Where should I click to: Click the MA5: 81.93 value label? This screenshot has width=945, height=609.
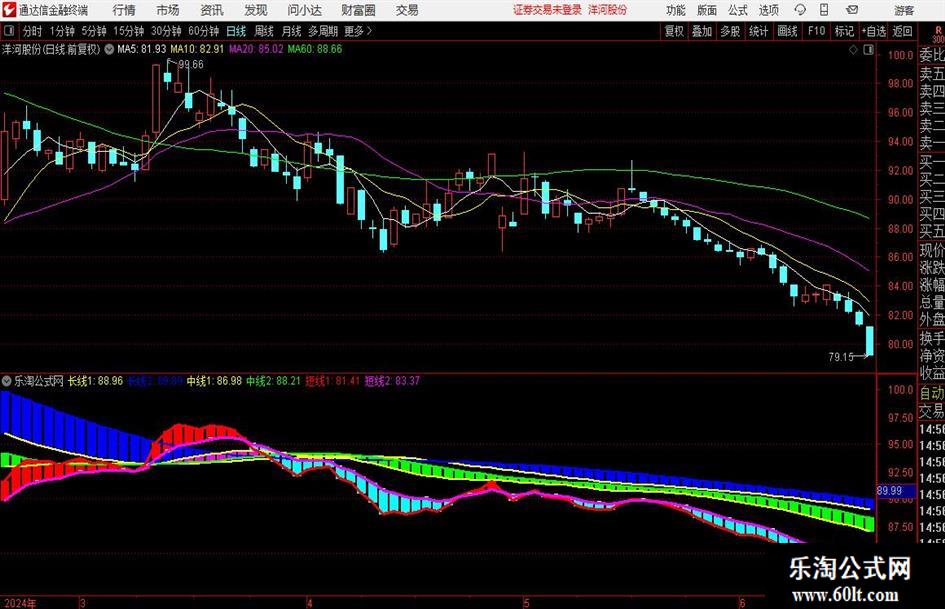[142, 49]
